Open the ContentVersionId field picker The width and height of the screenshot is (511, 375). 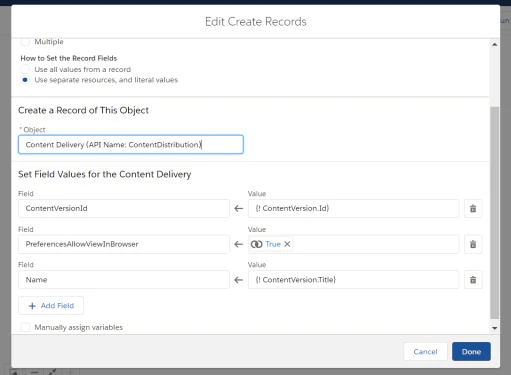(124, 208)
